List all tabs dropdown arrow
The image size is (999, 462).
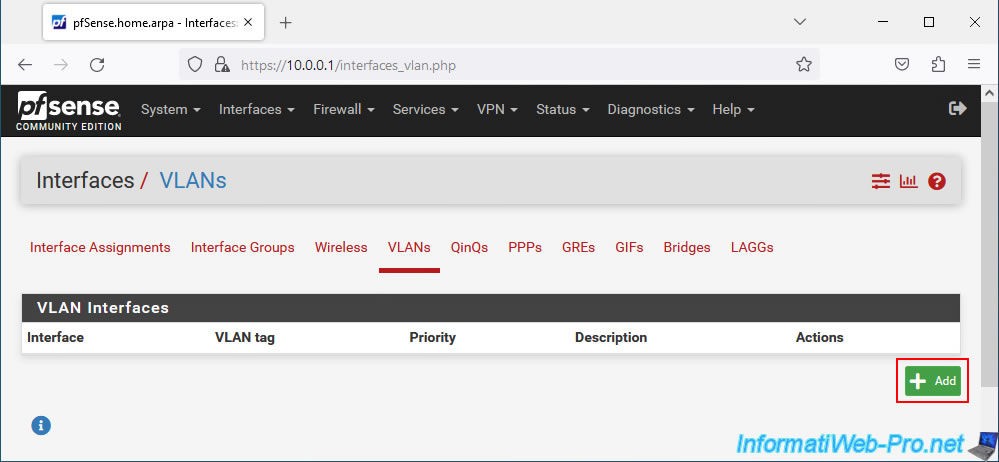[x=800, y=22]
